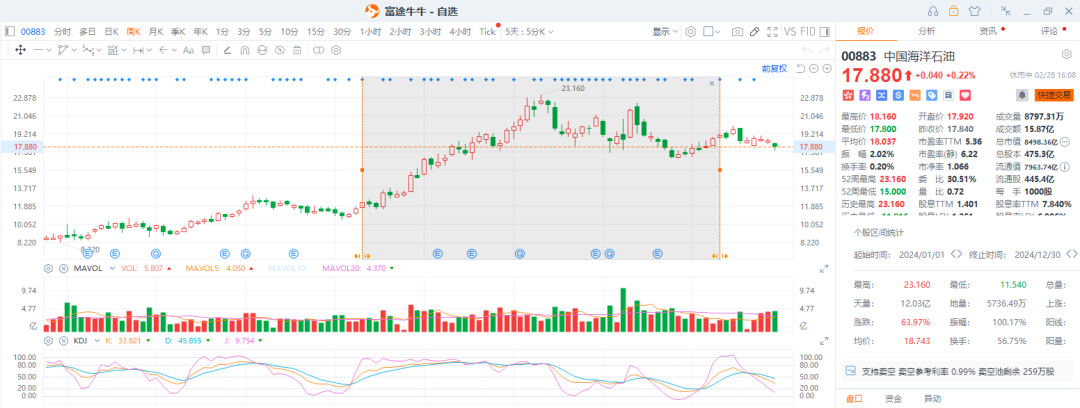The height and width of the screenshot is (408, 1080).
Task: Open the chart layout square dropdown
Action: [x=712, y=31]
